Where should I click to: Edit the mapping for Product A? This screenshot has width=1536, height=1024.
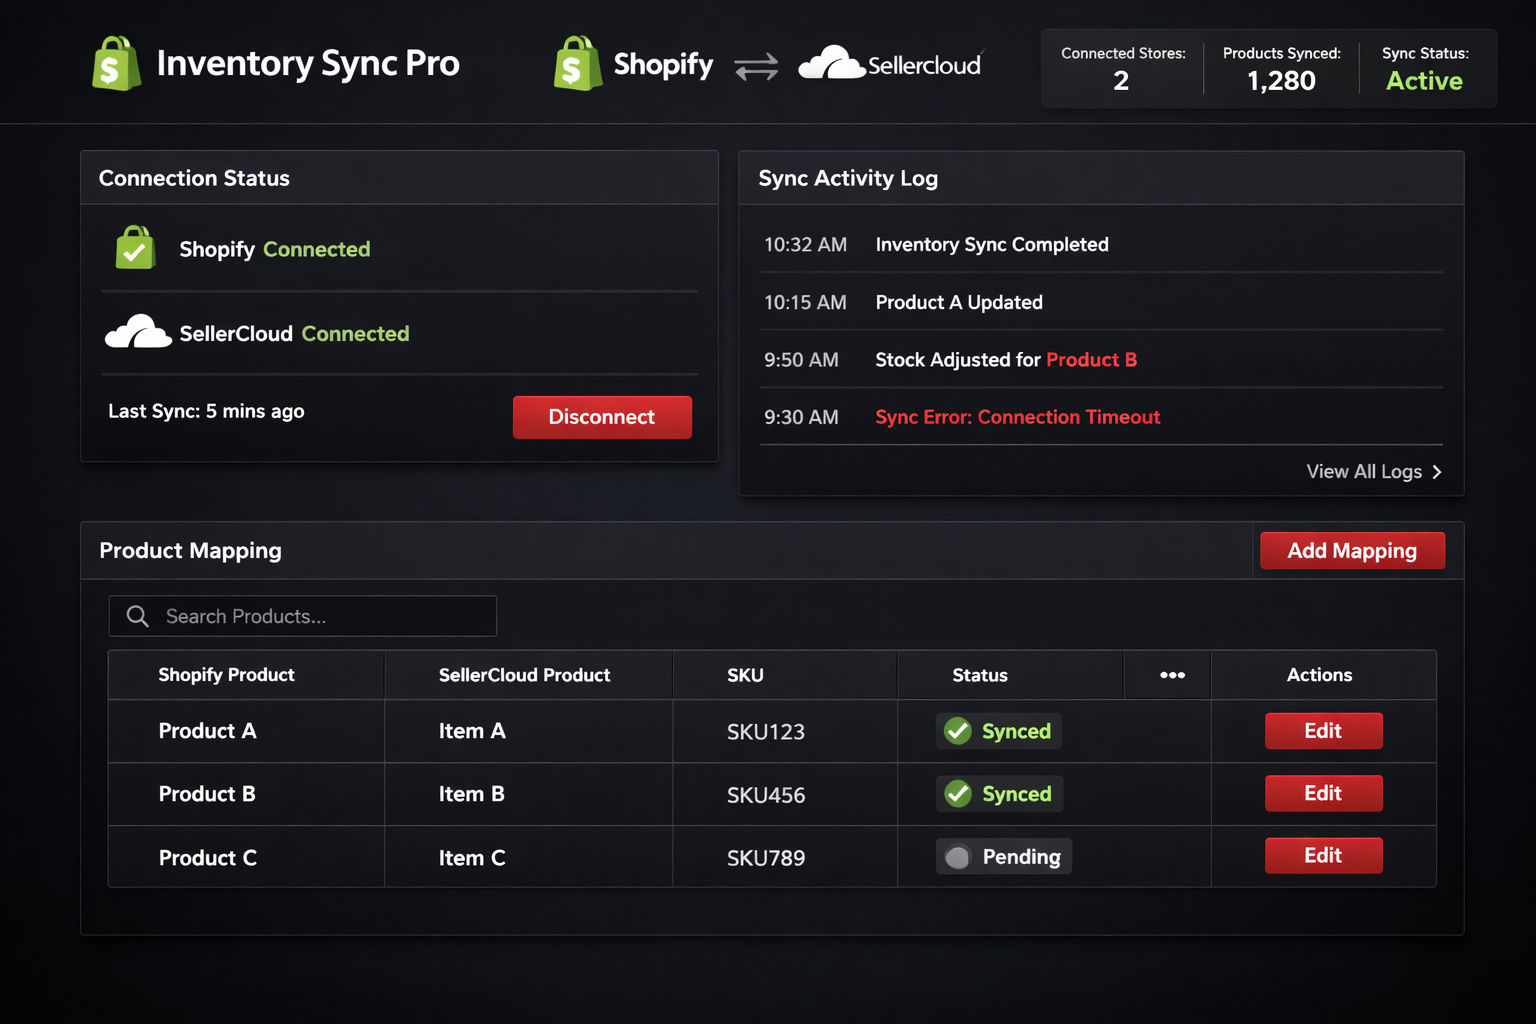1323,731
